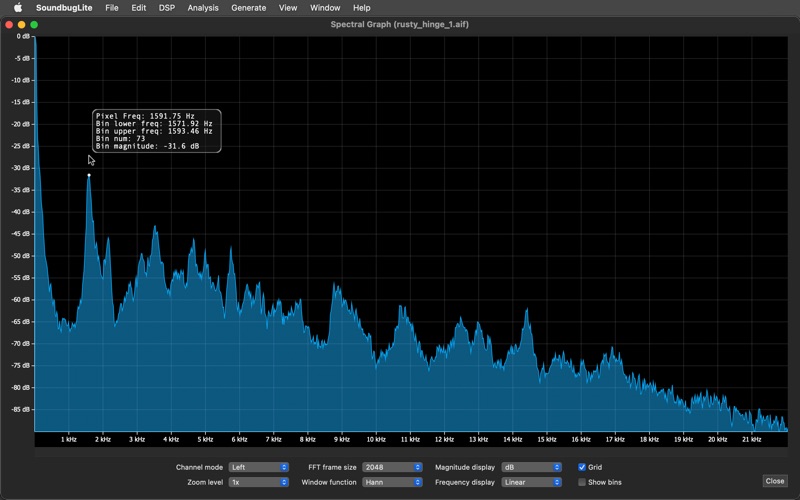
Task: Click the 'Bin lower freq: 1571.92 Hz' readout text
Action: 154,124
